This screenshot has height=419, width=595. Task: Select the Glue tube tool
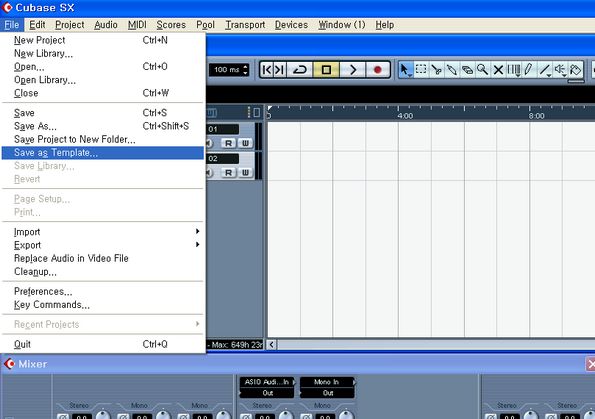(x=452, y=69)
